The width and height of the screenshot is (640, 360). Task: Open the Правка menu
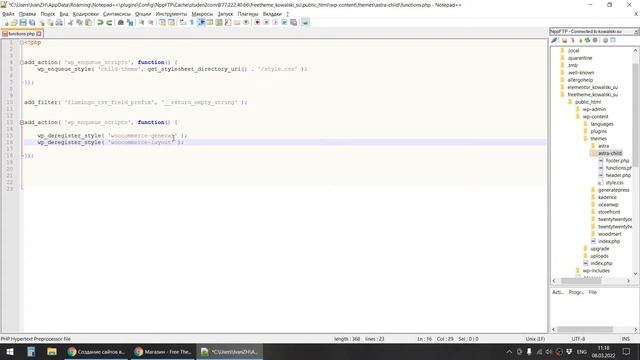(27, 14)
